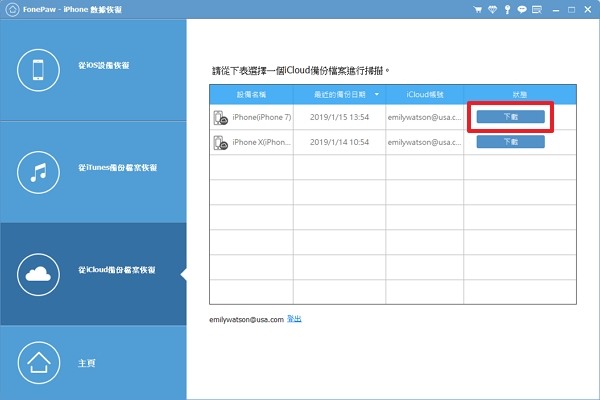Open the chat feedback bubble icon
The height and width of the screenshot is (400, 600).
(x=522, y=10)
